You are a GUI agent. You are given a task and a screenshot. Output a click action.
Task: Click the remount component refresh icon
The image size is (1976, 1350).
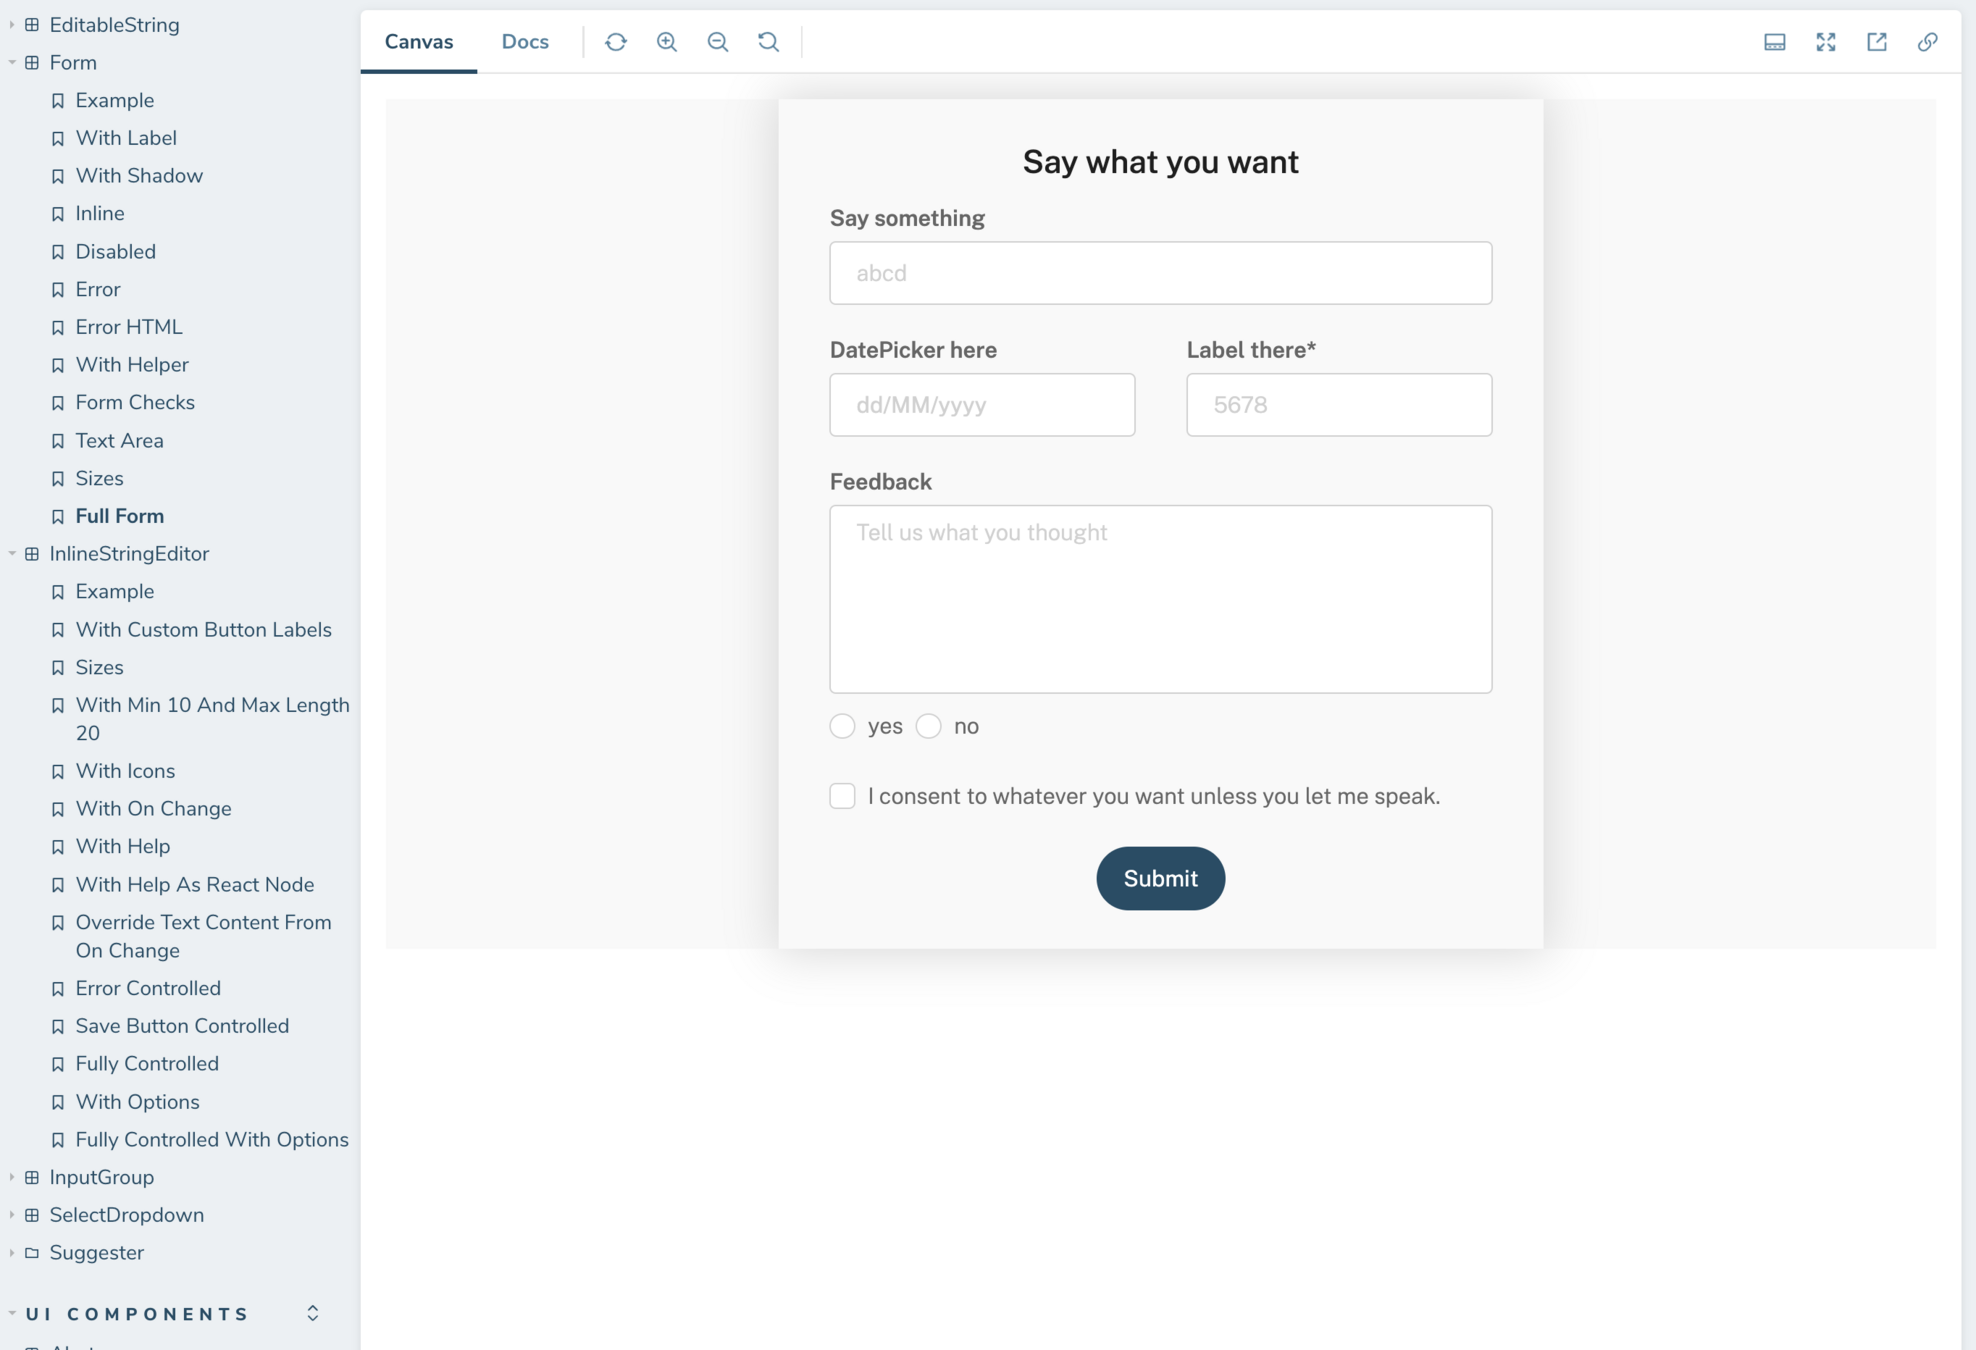(x=616, y=42)
